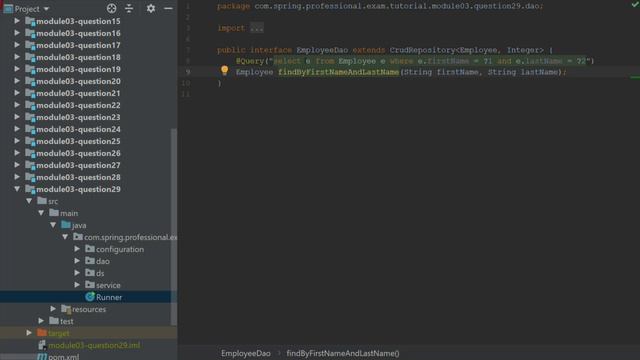Click findByFirstNameAndLastName method name in editor
Viewport: 640px width, 360px height.
(x=338, y=72)
